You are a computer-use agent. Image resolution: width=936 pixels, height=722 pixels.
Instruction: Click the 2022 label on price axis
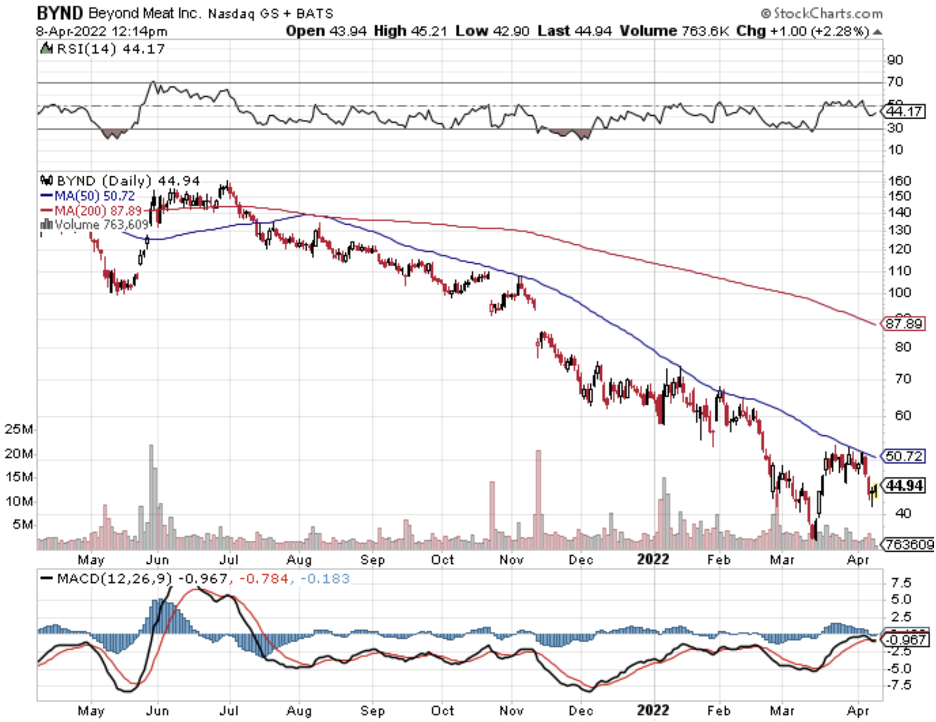pos(653,560)
